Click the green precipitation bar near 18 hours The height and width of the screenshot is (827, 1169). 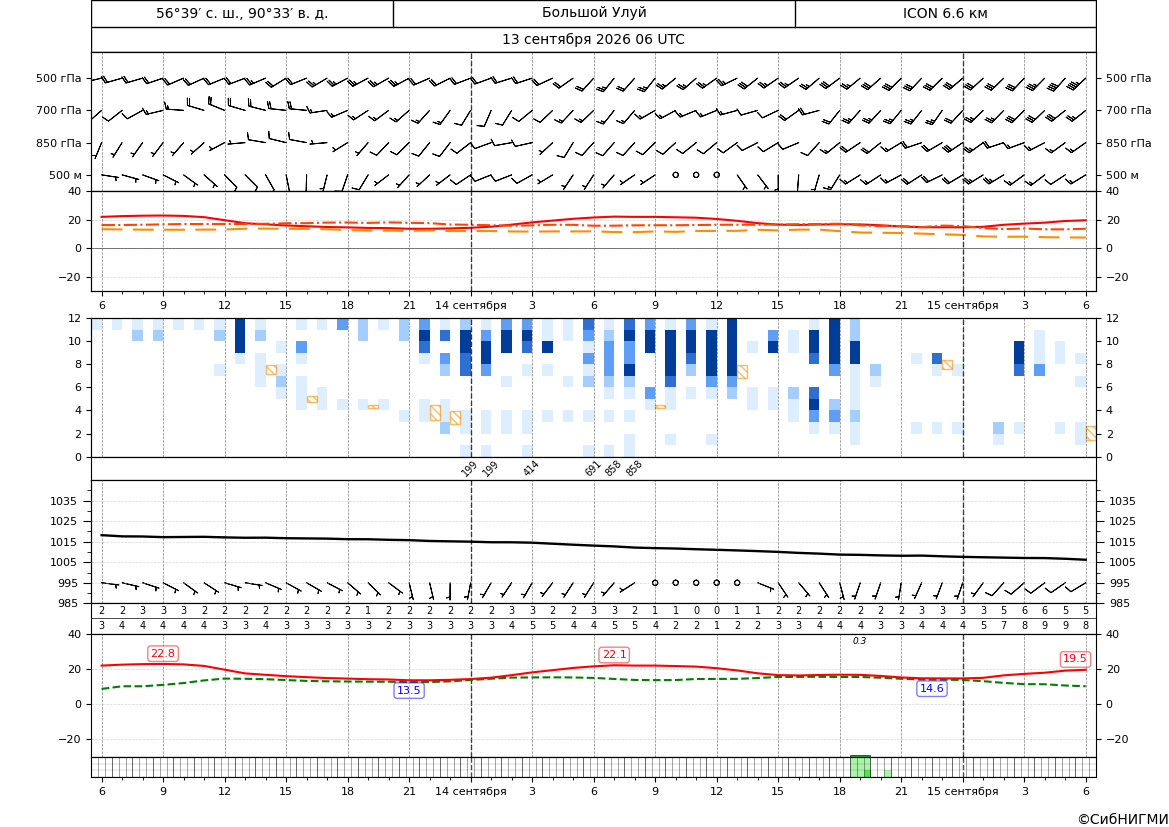tap(860, 767)
